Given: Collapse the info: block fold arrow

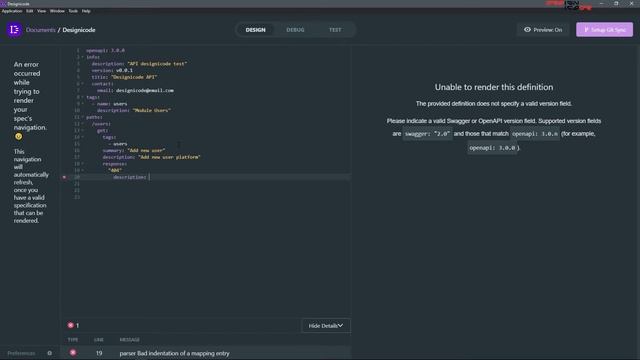Looking at the screenshot, I should pyautogui.click(x=82, y=57).
